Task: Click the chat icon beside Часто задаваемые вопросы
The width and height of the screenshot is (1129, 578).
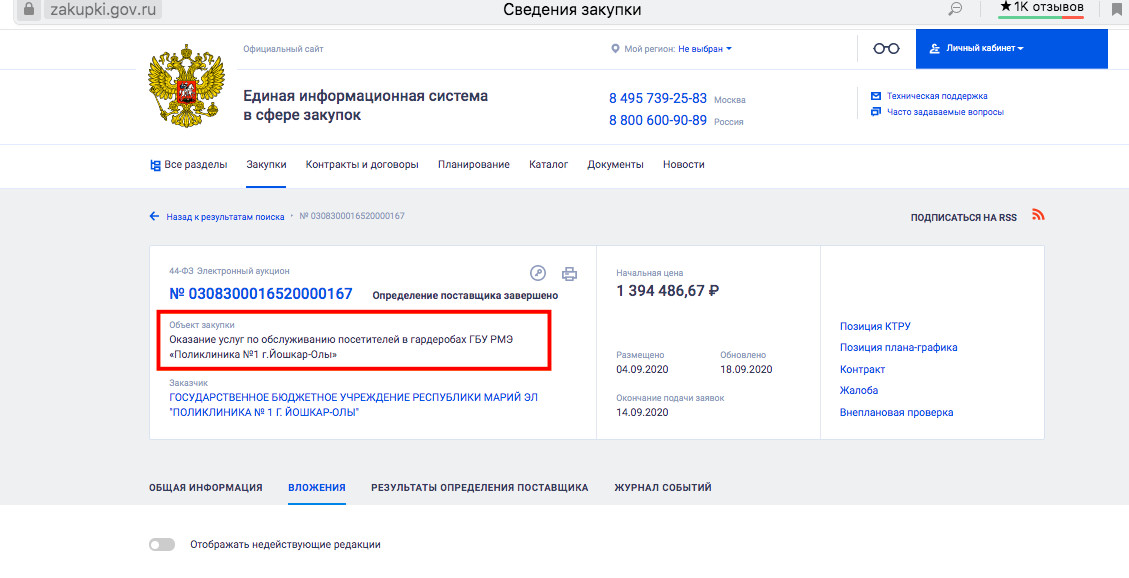Action: [x=876, y=112]
